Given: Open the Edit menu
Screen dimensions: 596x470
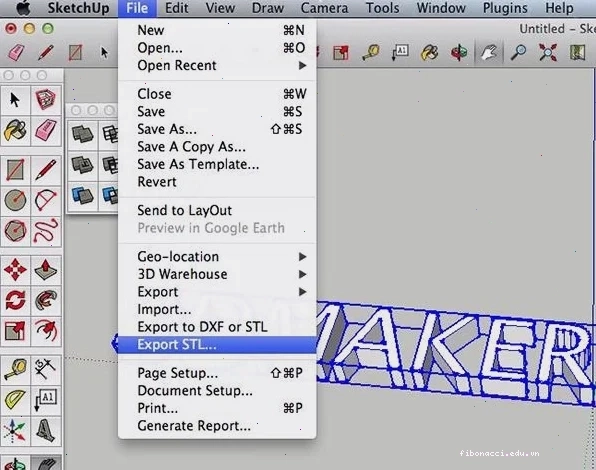Looking at the screenshot, I should [x=176, y=8].
